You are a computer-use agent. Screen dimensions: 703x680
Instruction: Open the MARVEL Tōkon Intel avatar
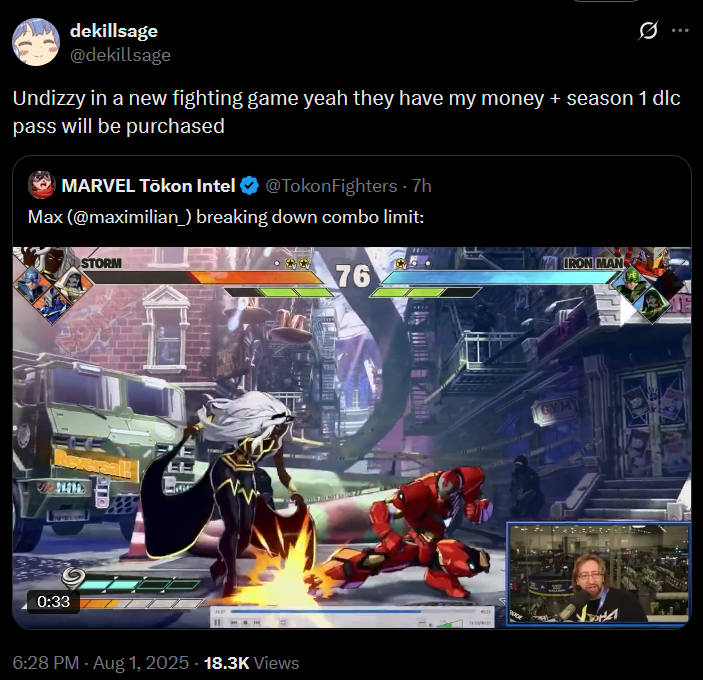pyautogui.click(x=42, y=185)
